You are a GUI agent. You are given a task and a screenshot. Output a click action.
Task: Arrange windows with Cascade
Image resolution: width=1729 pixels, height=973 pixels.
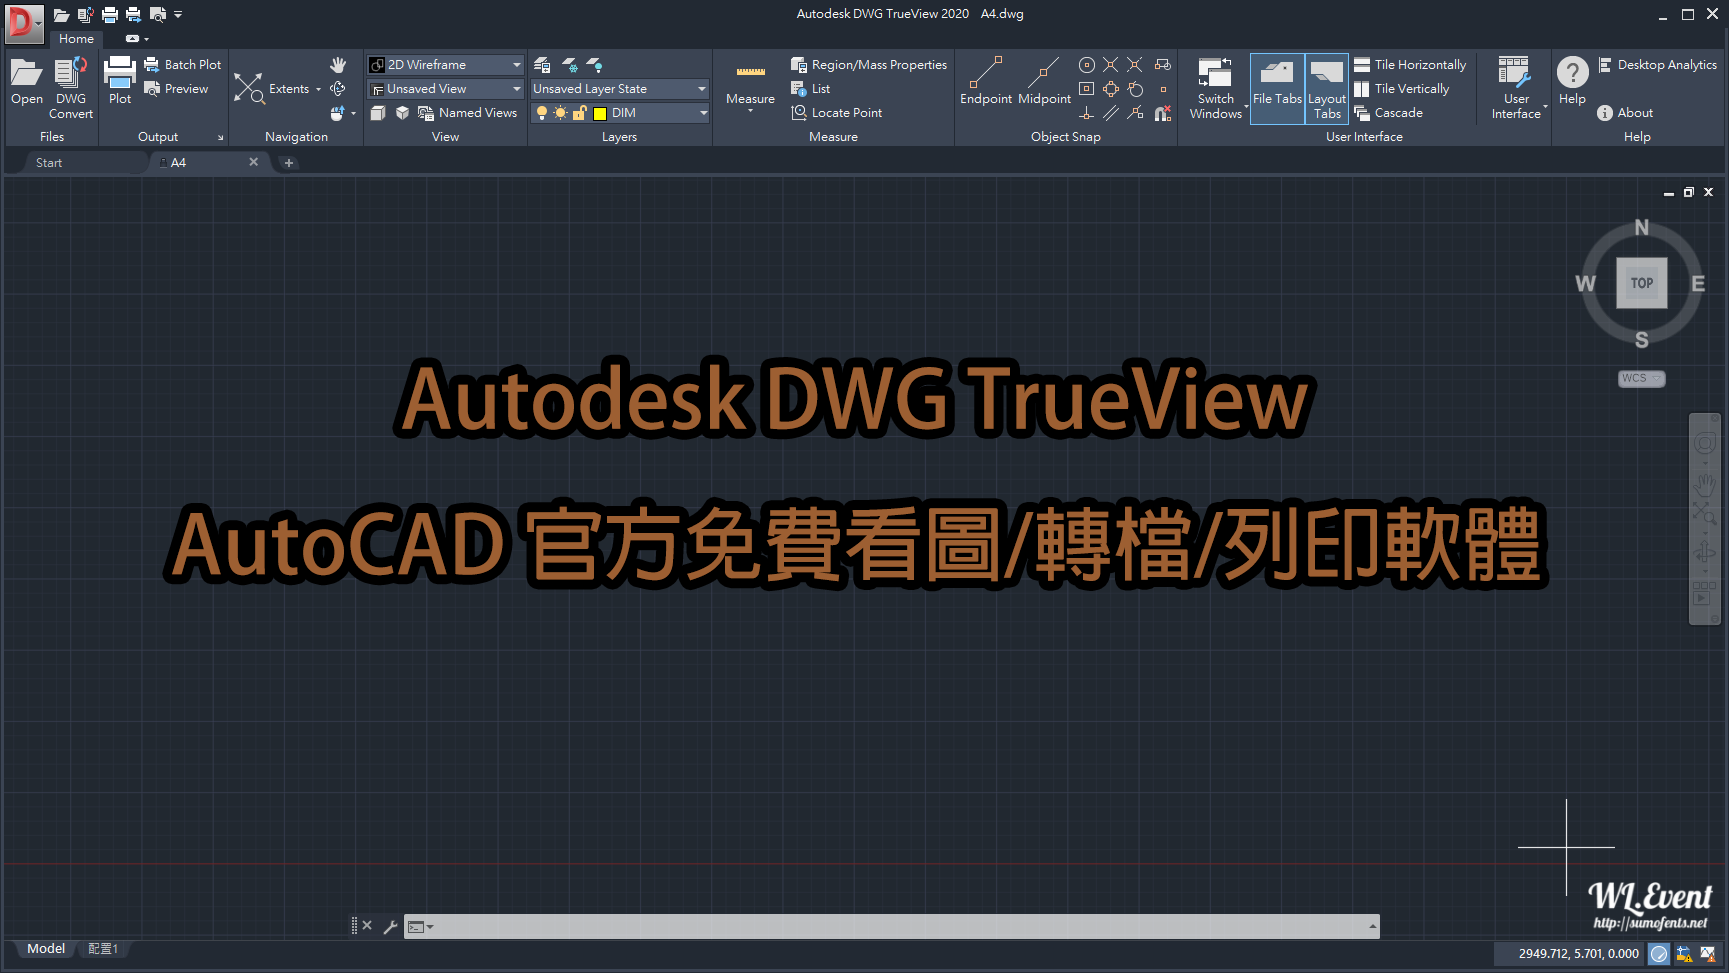[x=1388, y=113]
